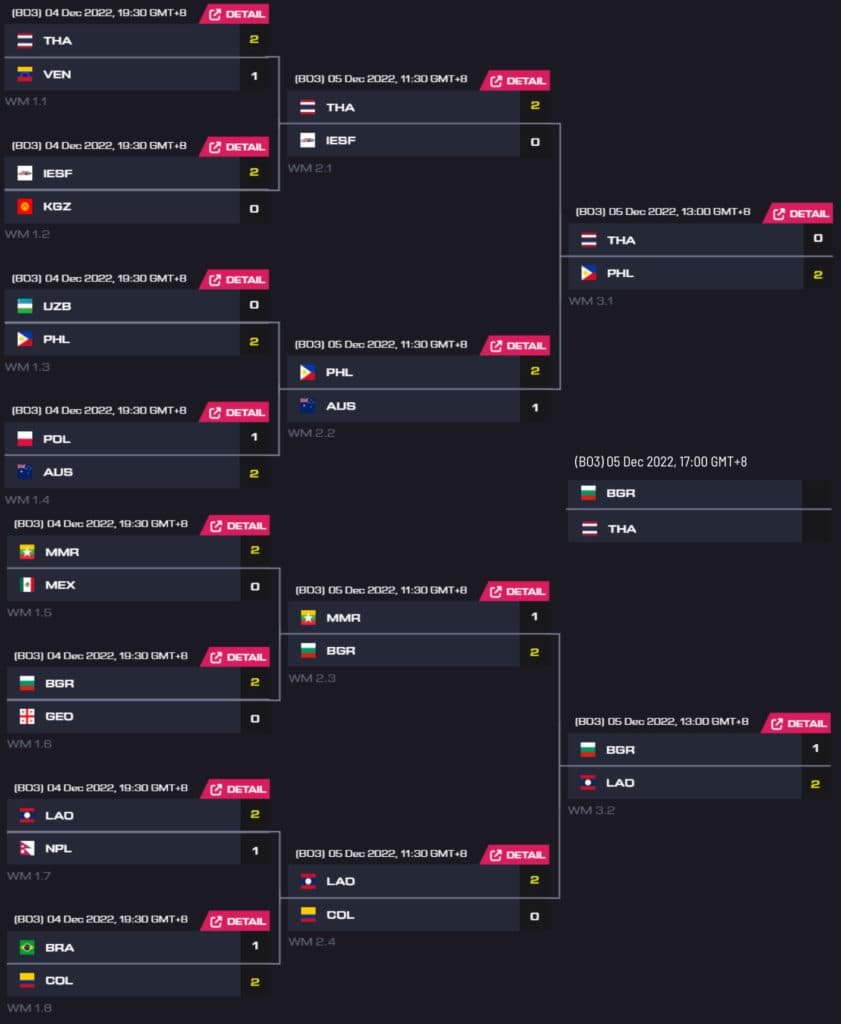This screenshot has height=1024, width=841.
Task: Click the Venezuela flag icon in WM 1.1
Action: (x=23, y=74)
